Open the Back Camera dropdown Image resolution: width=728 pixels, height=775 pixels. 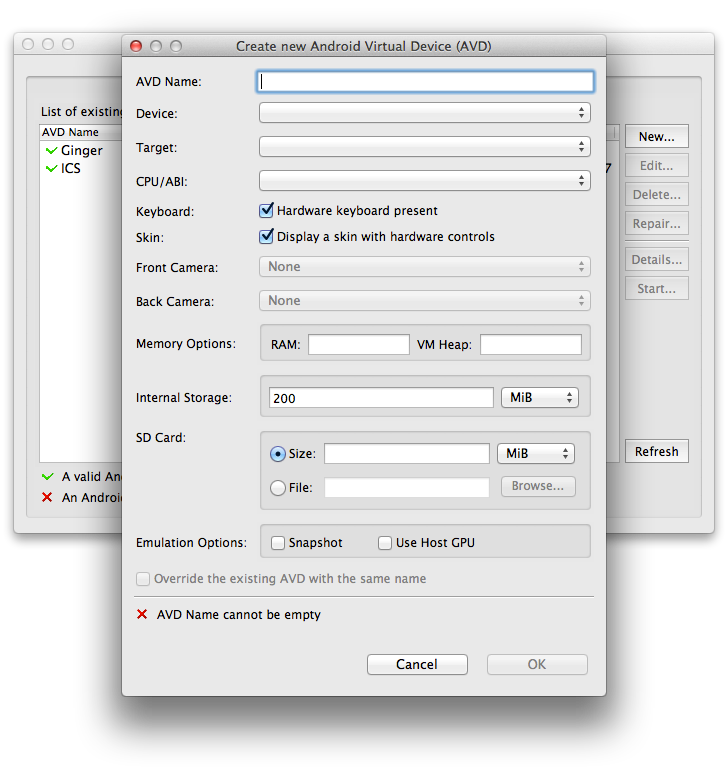(425, 301)
